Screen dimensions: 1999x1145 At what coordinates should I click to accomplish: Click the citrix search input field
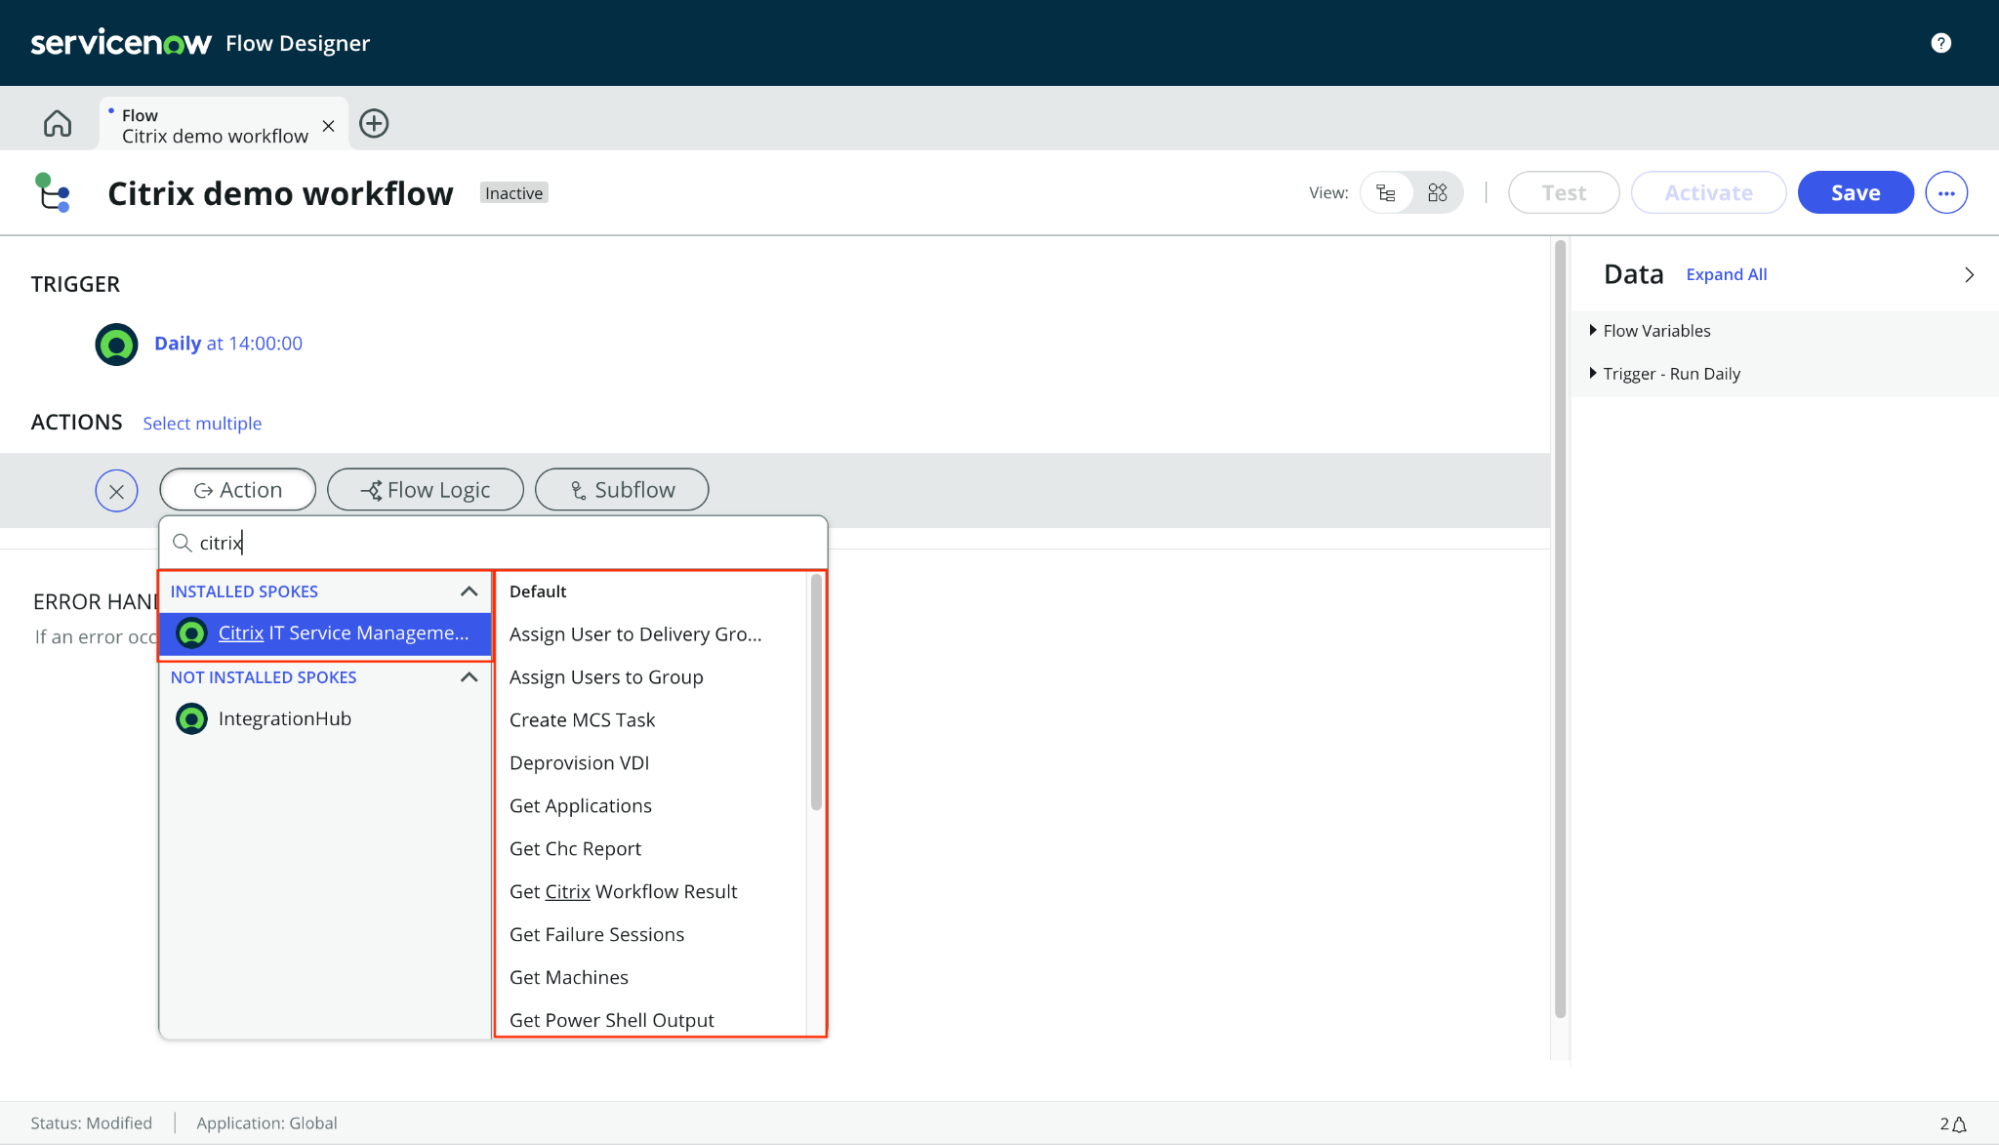pyautogui.click(x=494, y=542)
